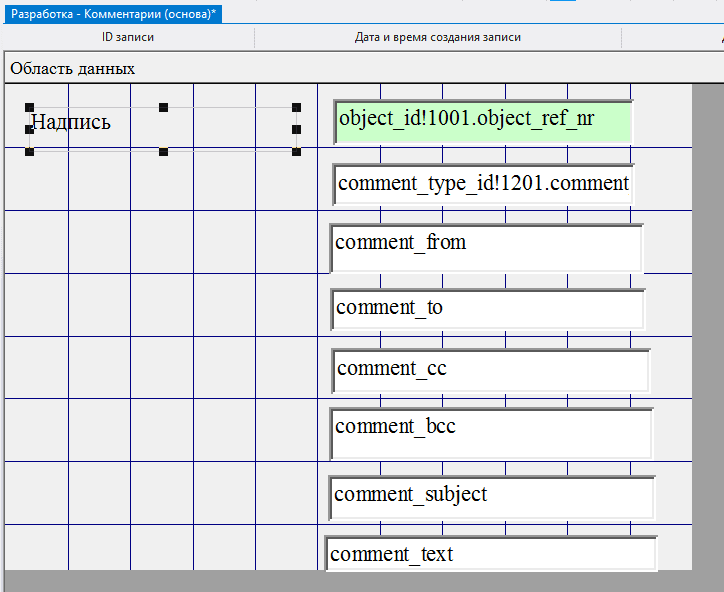Viewport: 724px width, 592px height.
Task: Click the top-left resize handle of Надпись label
Action: click(x=29, y=107)
